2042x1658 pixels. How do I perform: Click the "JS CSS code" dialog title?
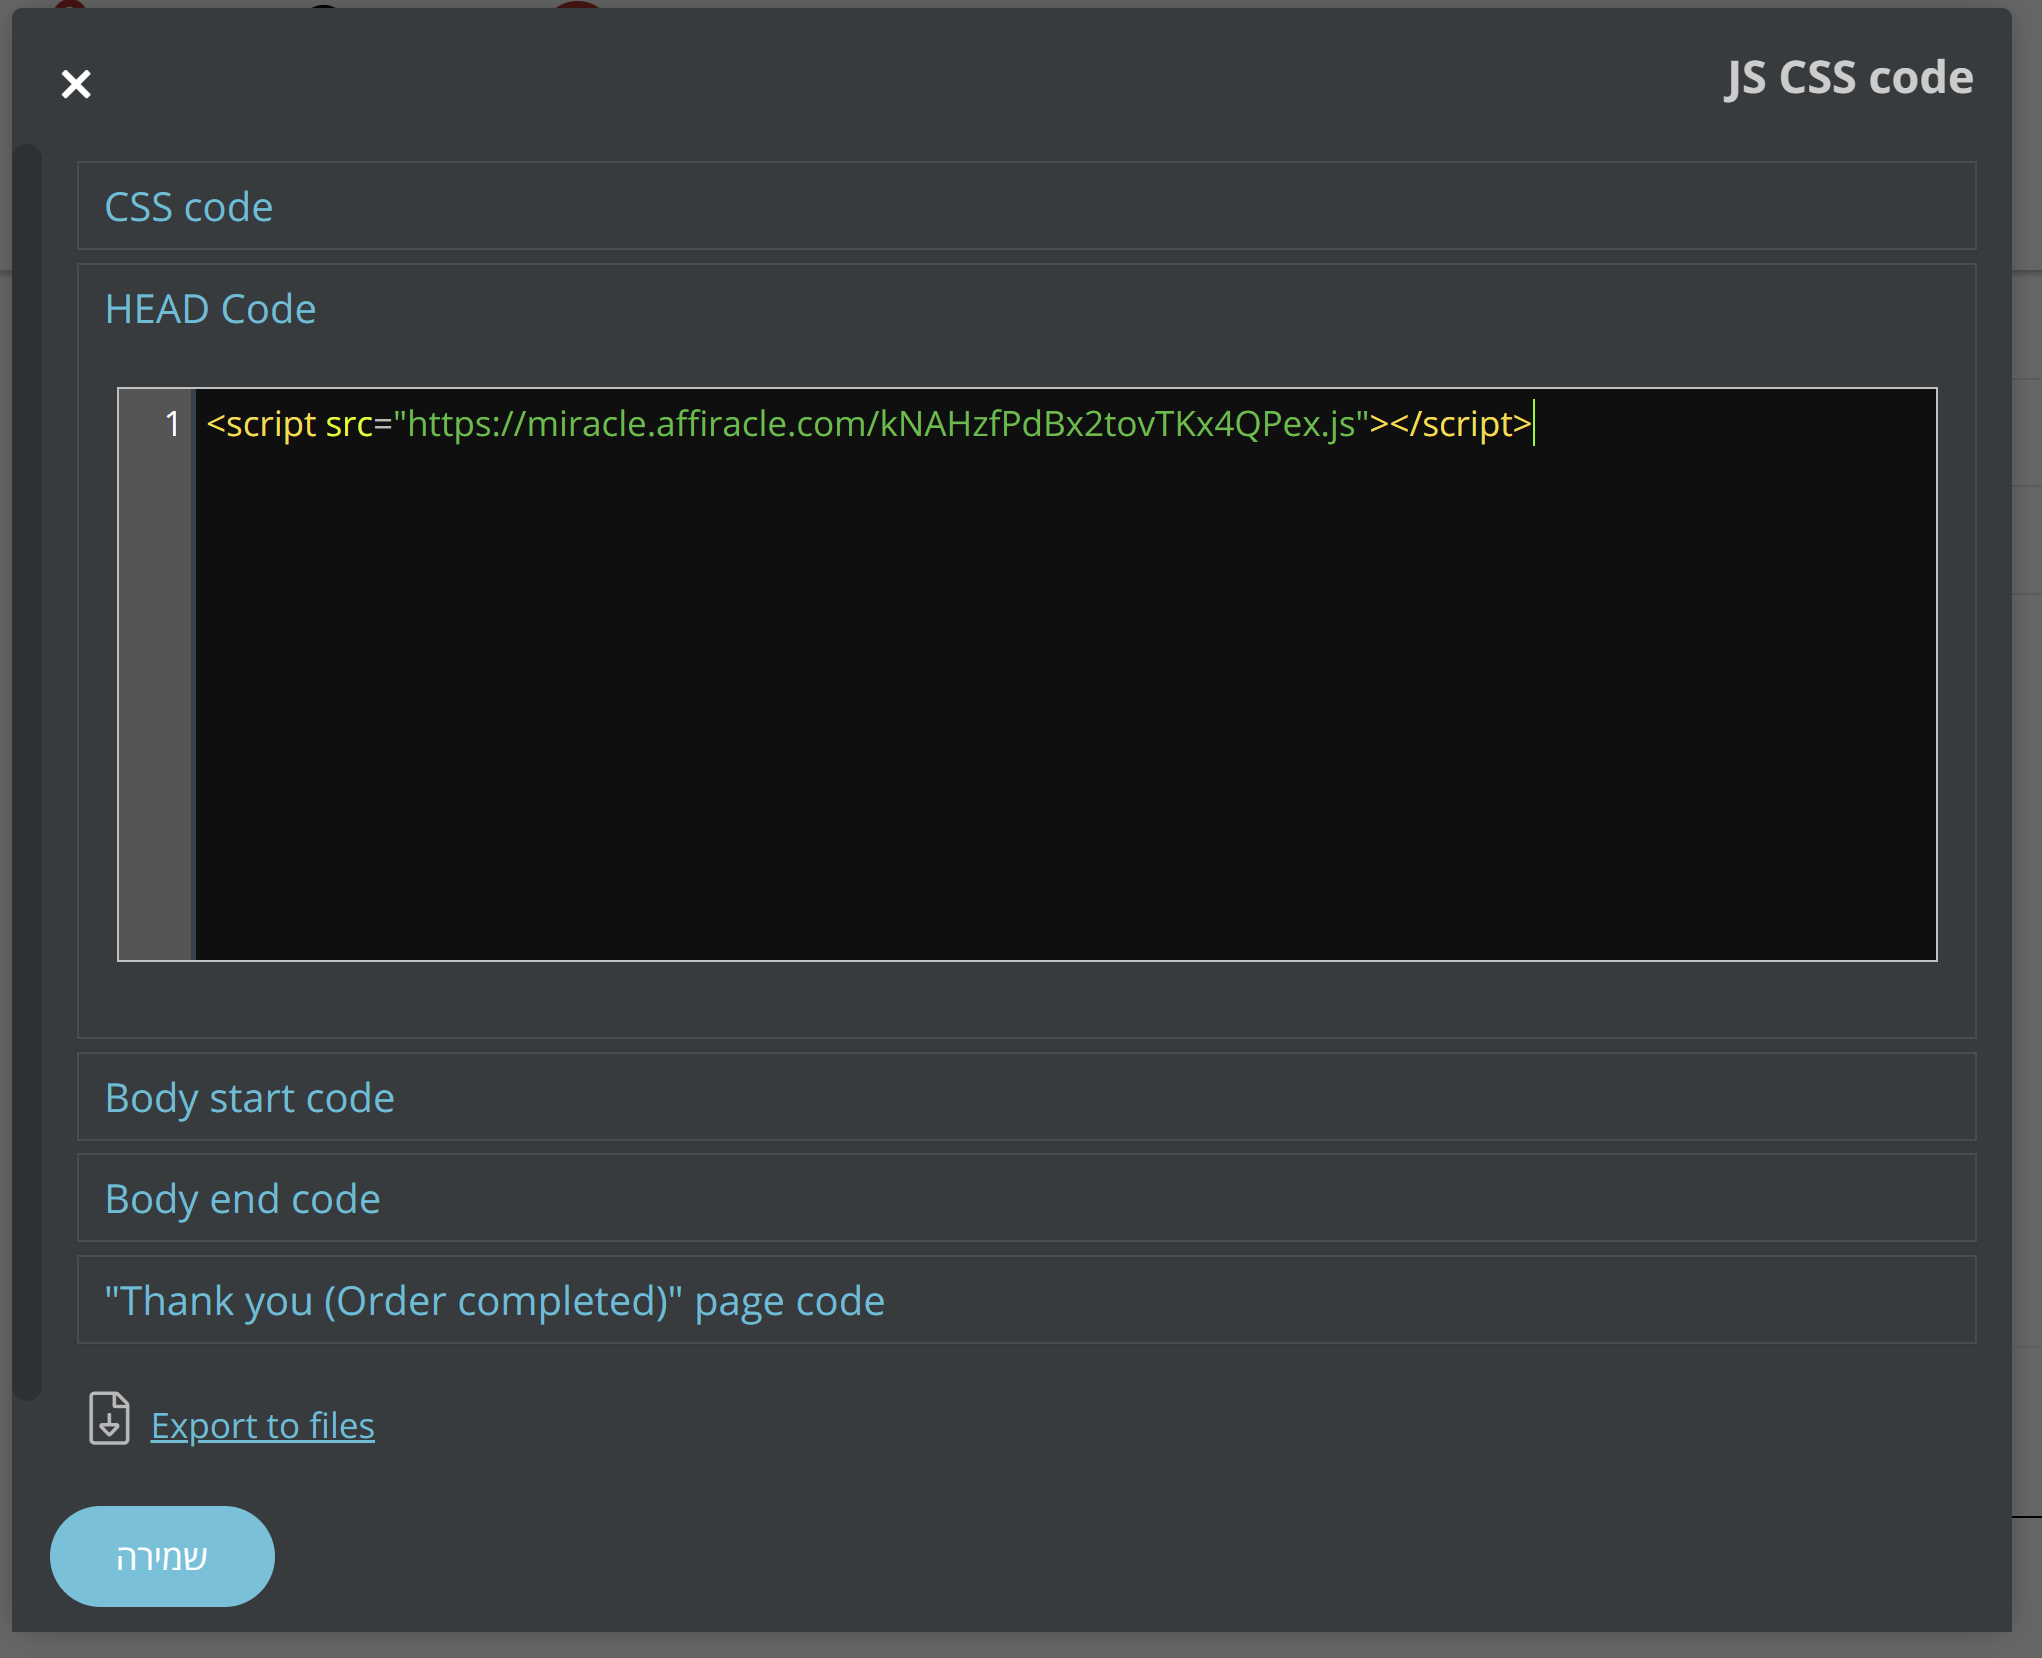point(1849,78)
